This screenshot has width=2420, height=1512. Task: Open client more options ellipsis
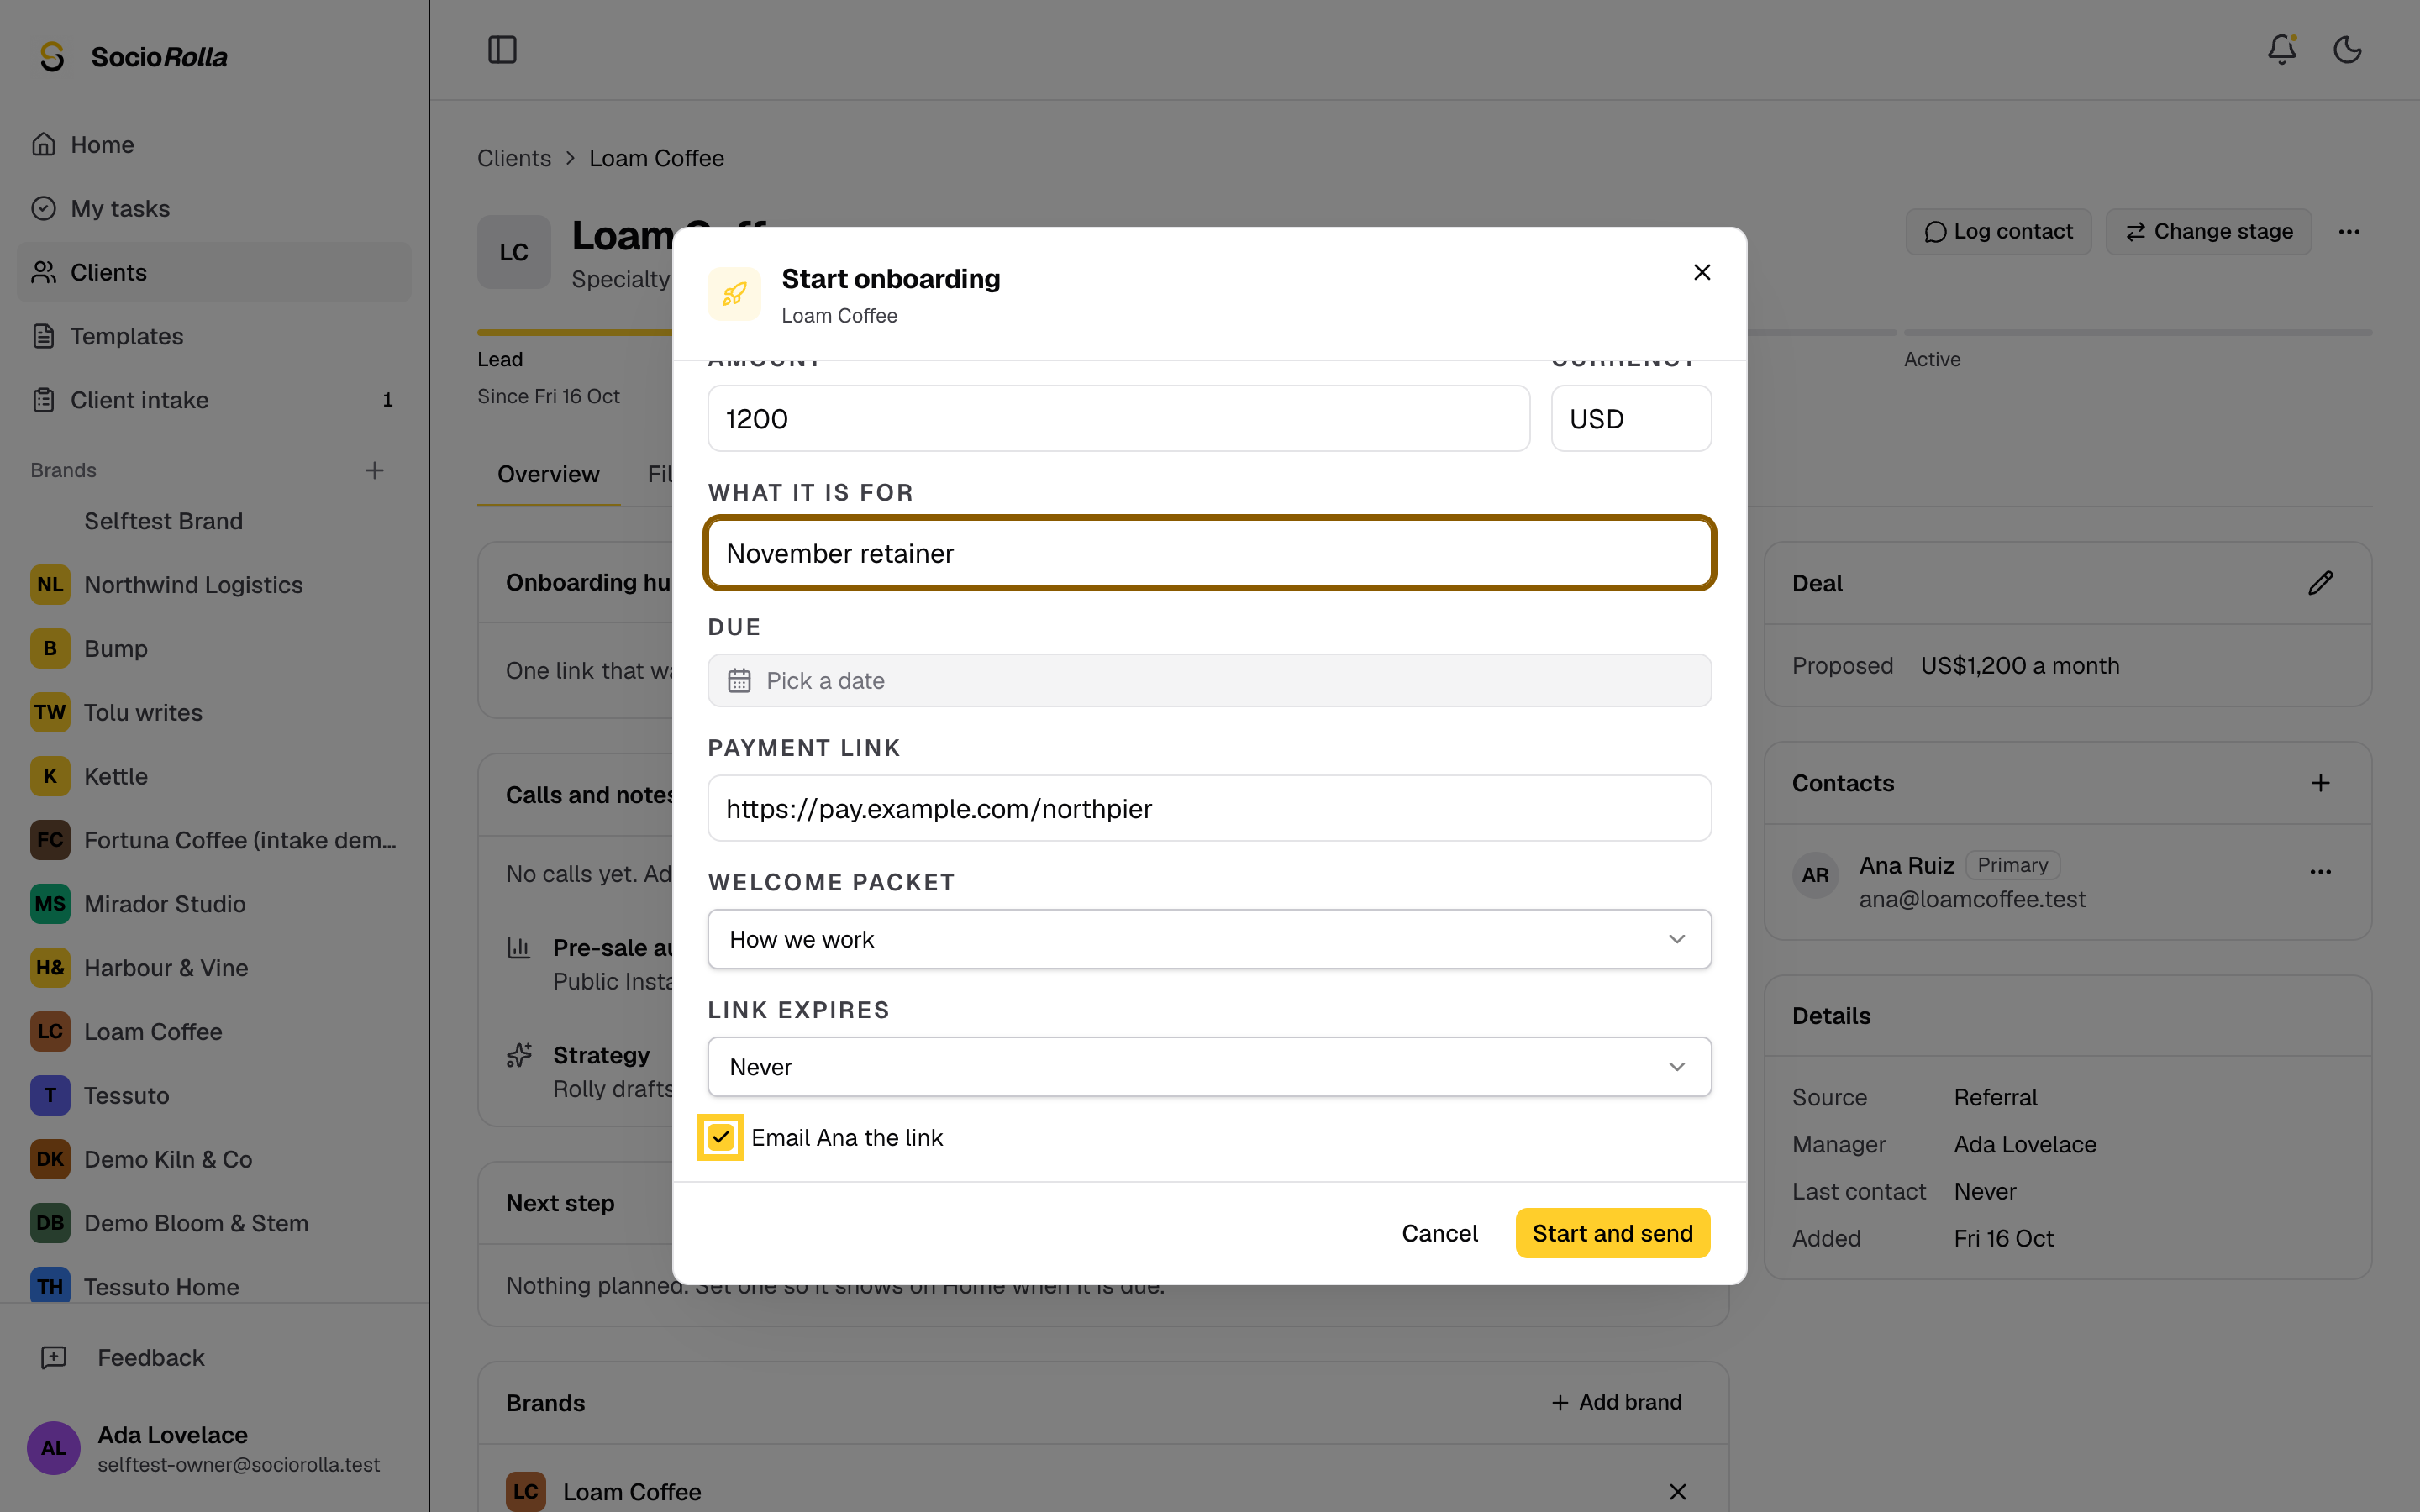(x=2349, y=232)
